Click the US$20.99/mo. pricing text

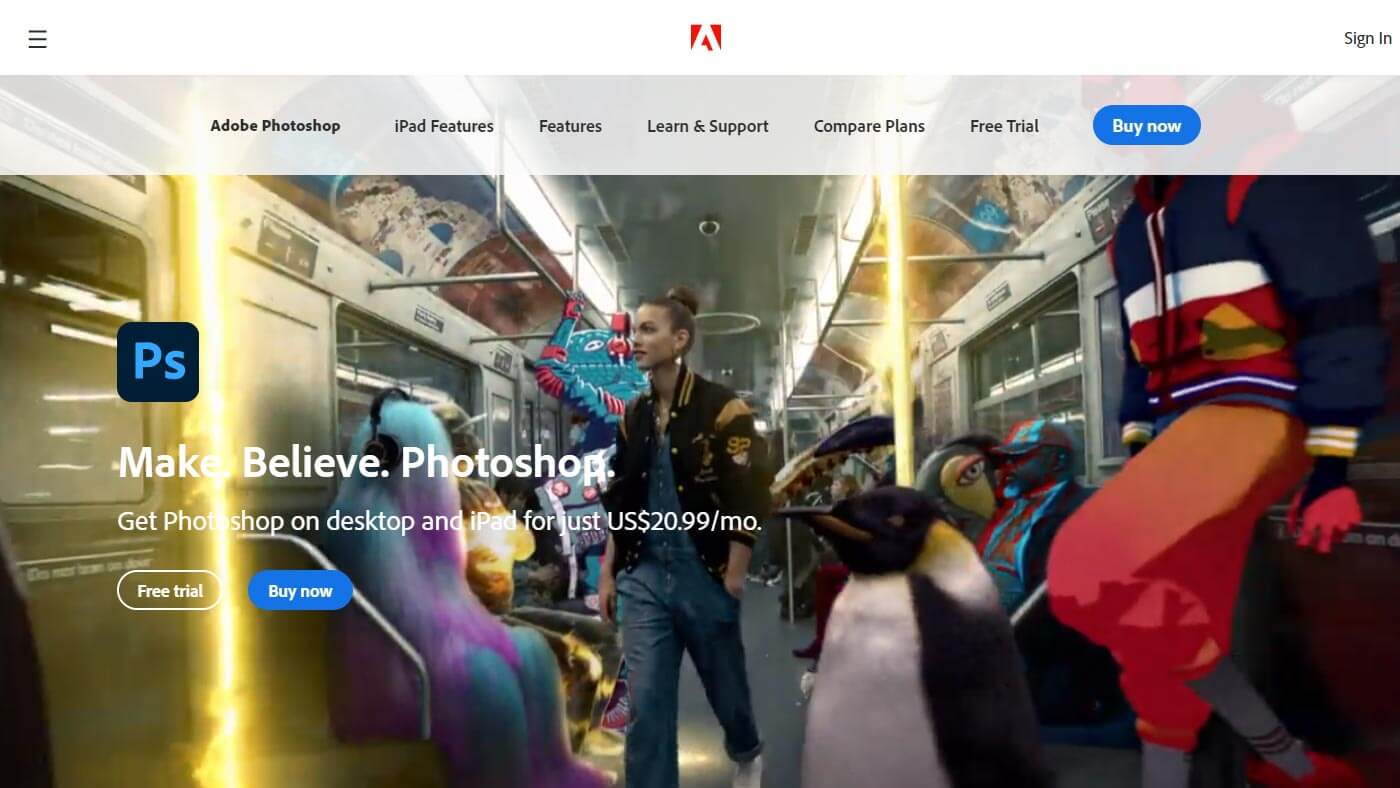click(684, 521)
